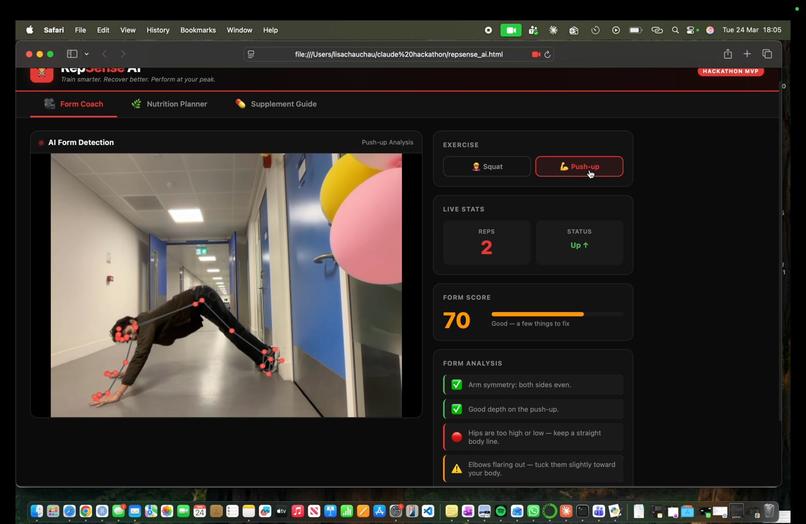The width and height of the screenshot is (806, 524).
Task: Click the date and time 'Tue 24 Mar 18:05'
Action: (x=752, y=30)
